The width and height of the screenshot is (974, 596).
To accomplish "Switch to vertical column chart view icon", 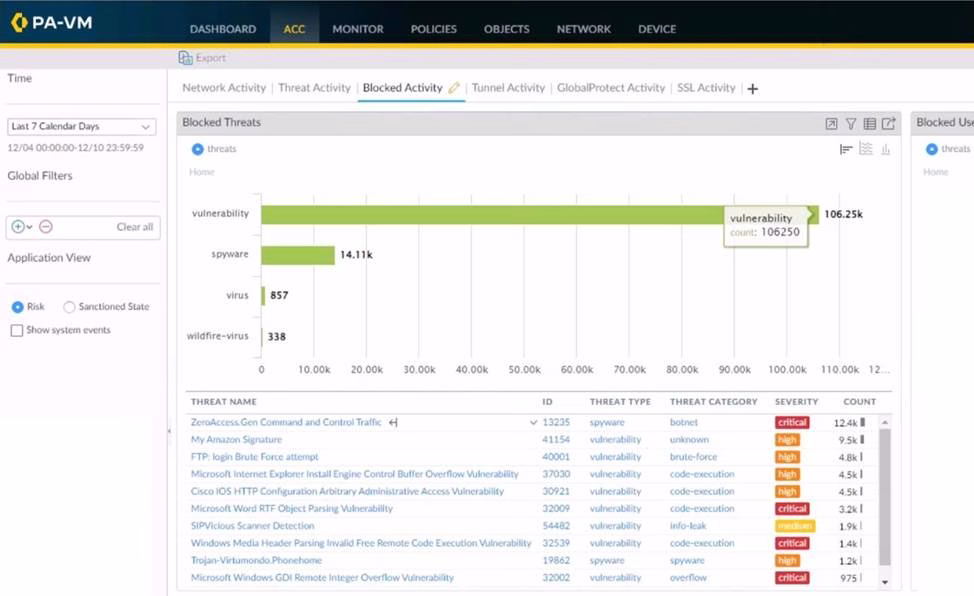I will point(886,149).
